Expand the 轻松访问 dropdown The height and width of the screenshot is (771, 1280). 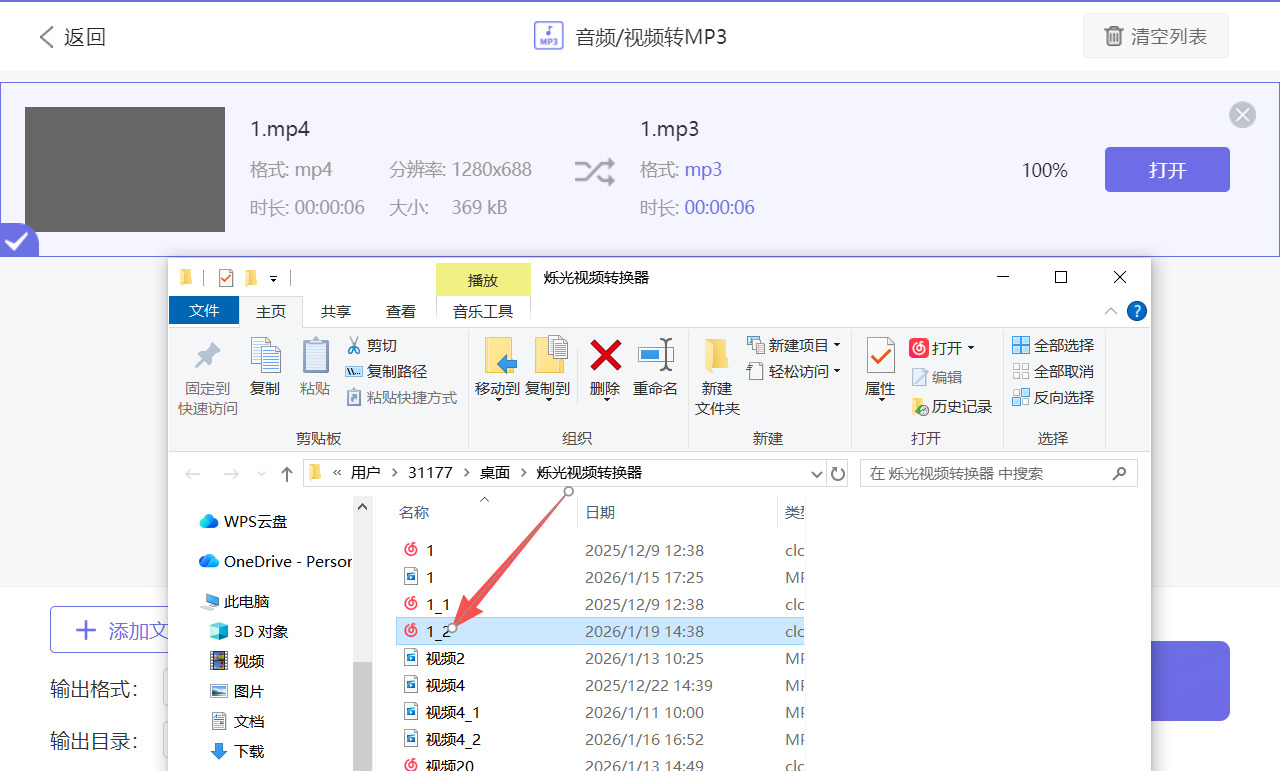point(794,371)
